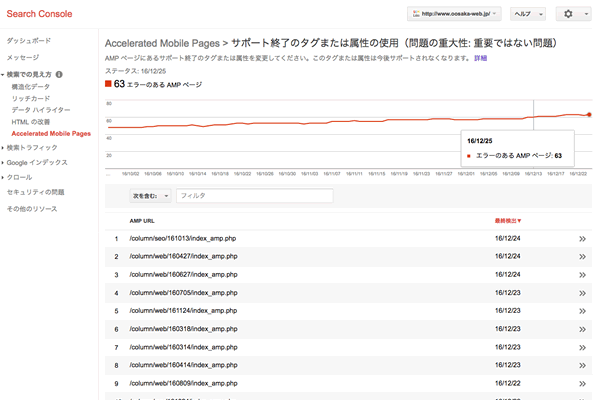600x400 pixels.
Task: Click the AMP URL column header
Action: [142, 221]
